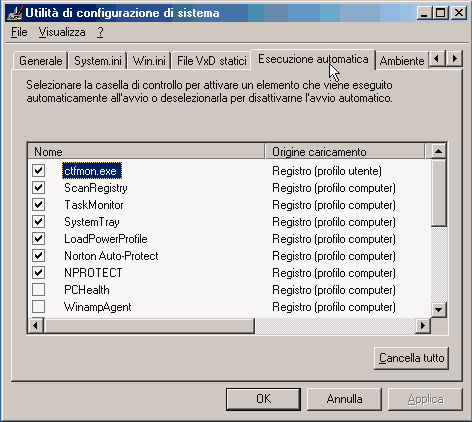Click the horizontal scroll right arrow
472x422 pixels.
click(423, 325)
